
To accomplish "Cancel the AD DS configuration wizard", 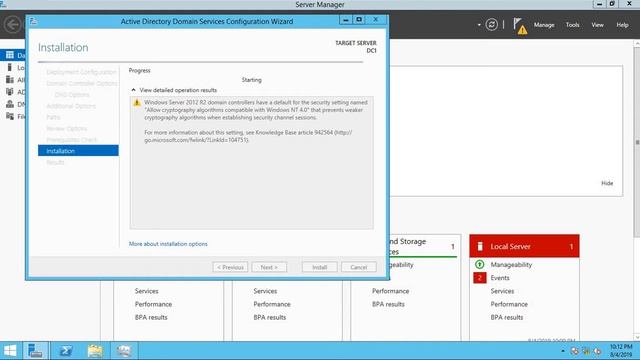I will [358, 267].
